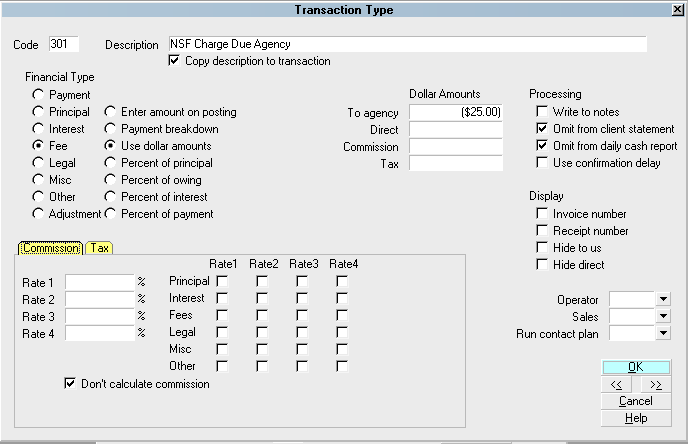Click the Commission dollar amount field

(x=456, y=146)
